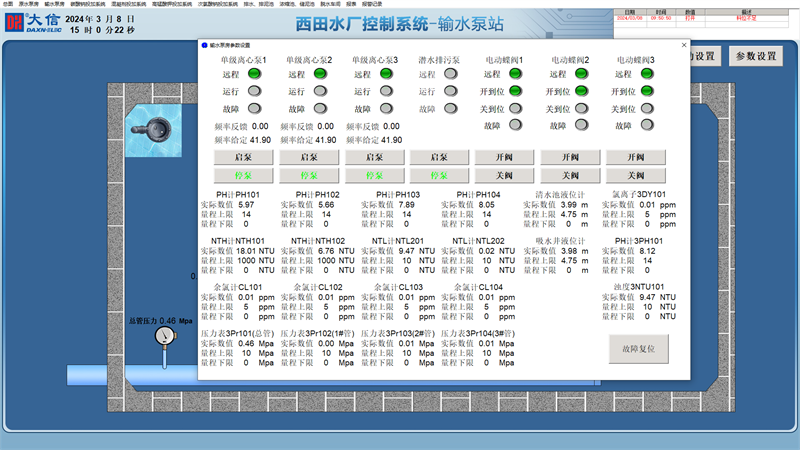Open the 参数设置 parameter settings button
The image size is (800, 450).
(x=755, y=57)
